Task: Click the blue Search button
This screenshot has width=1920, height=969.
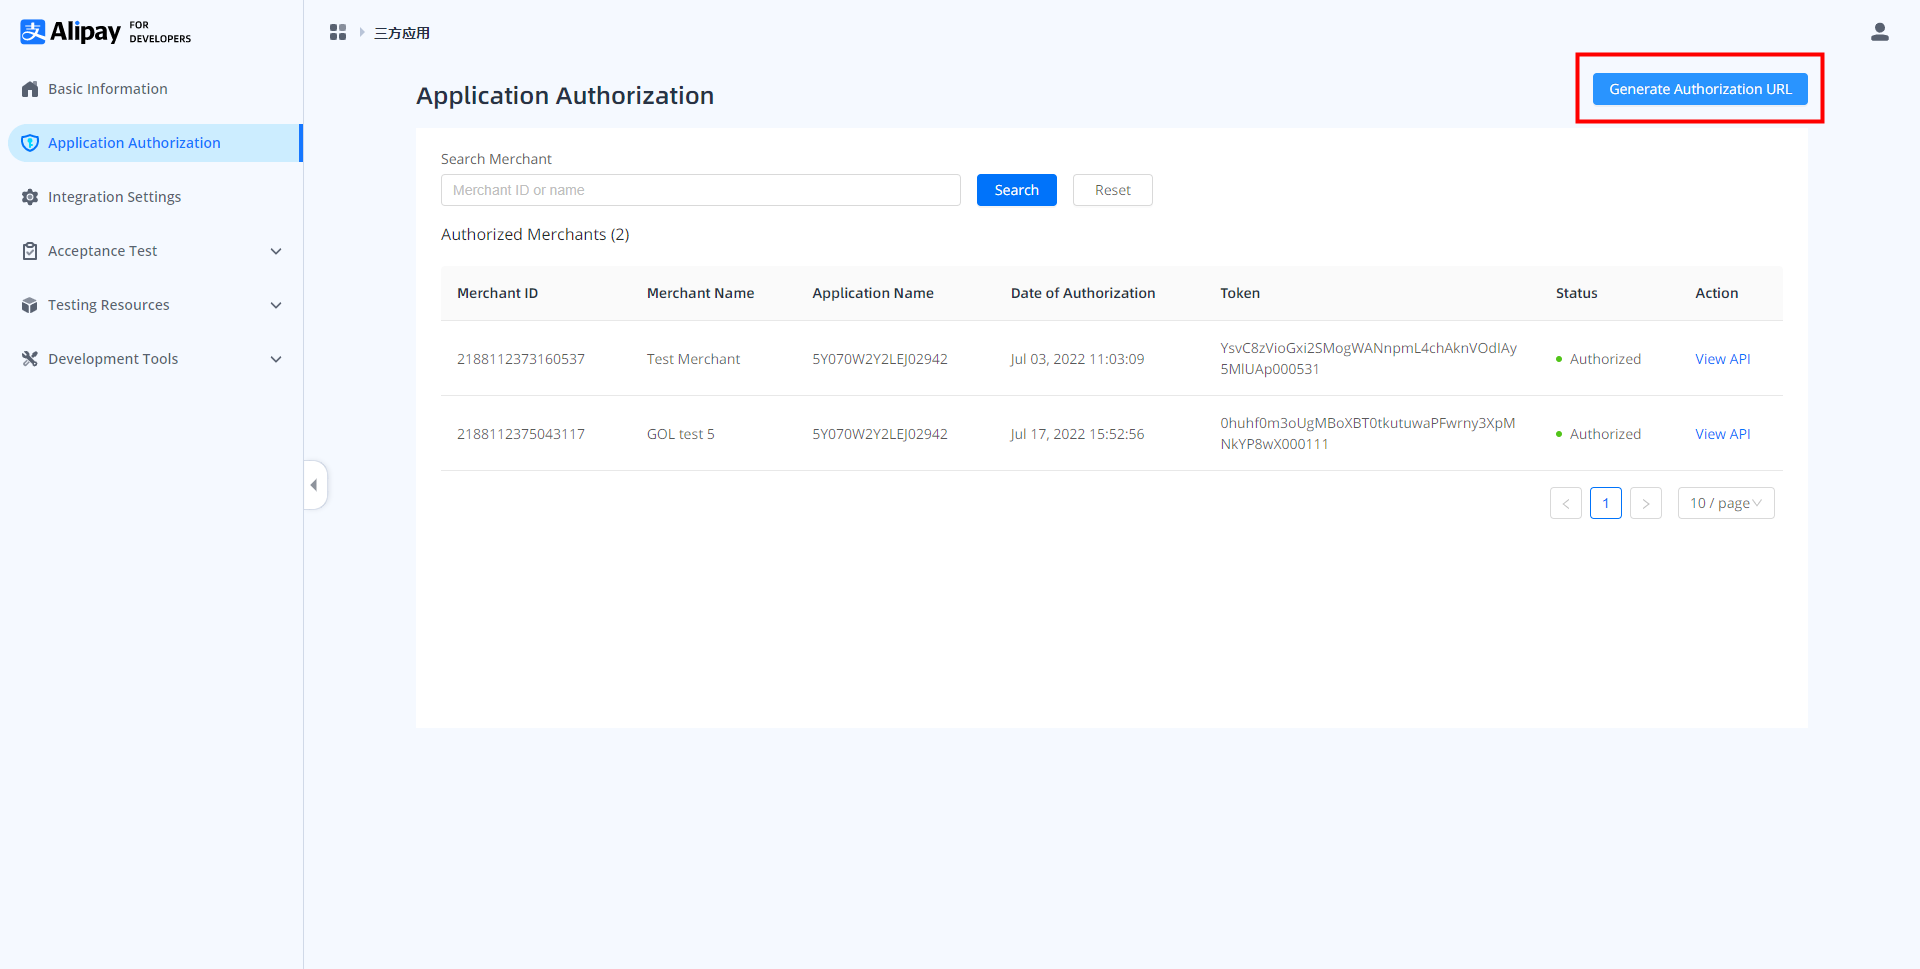Action: 1016,190
